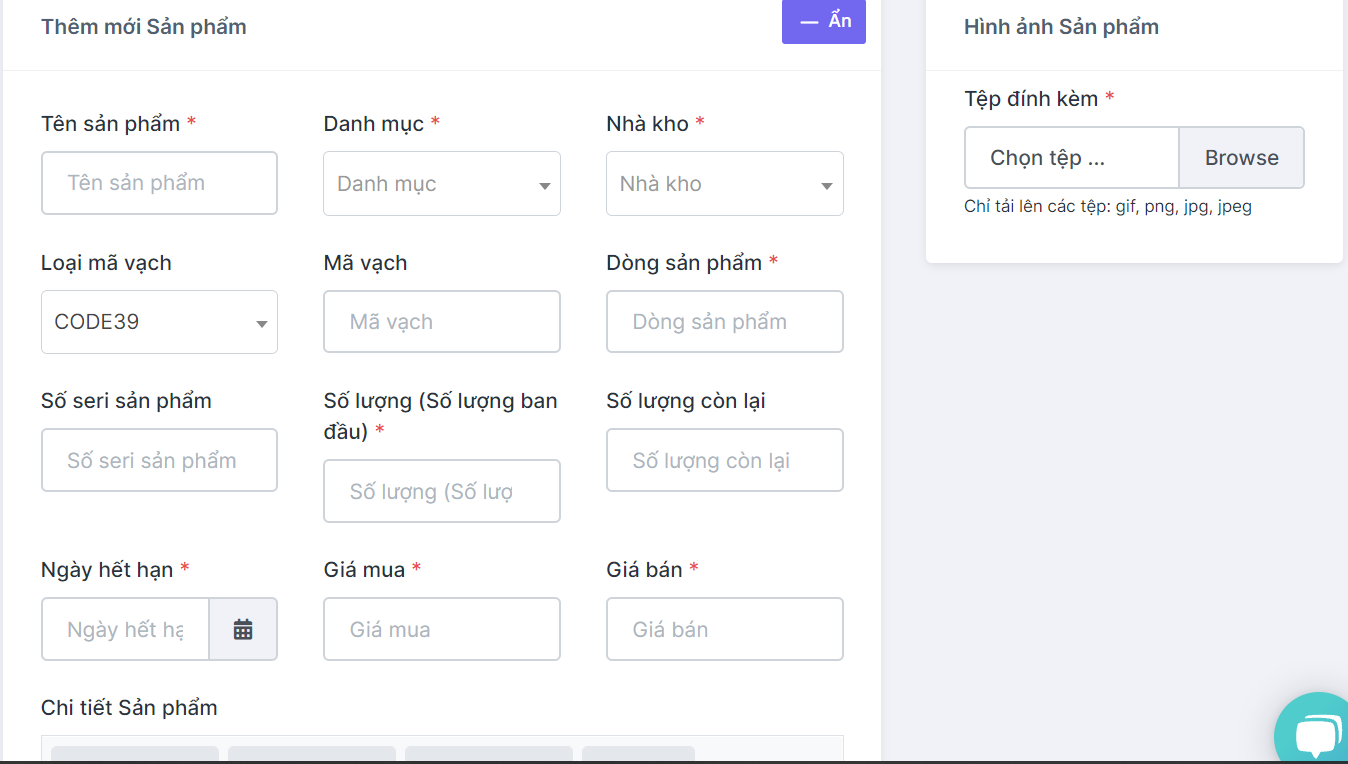Click the Thêm mới Sản phẩm heading

click(x=144, y=27)
